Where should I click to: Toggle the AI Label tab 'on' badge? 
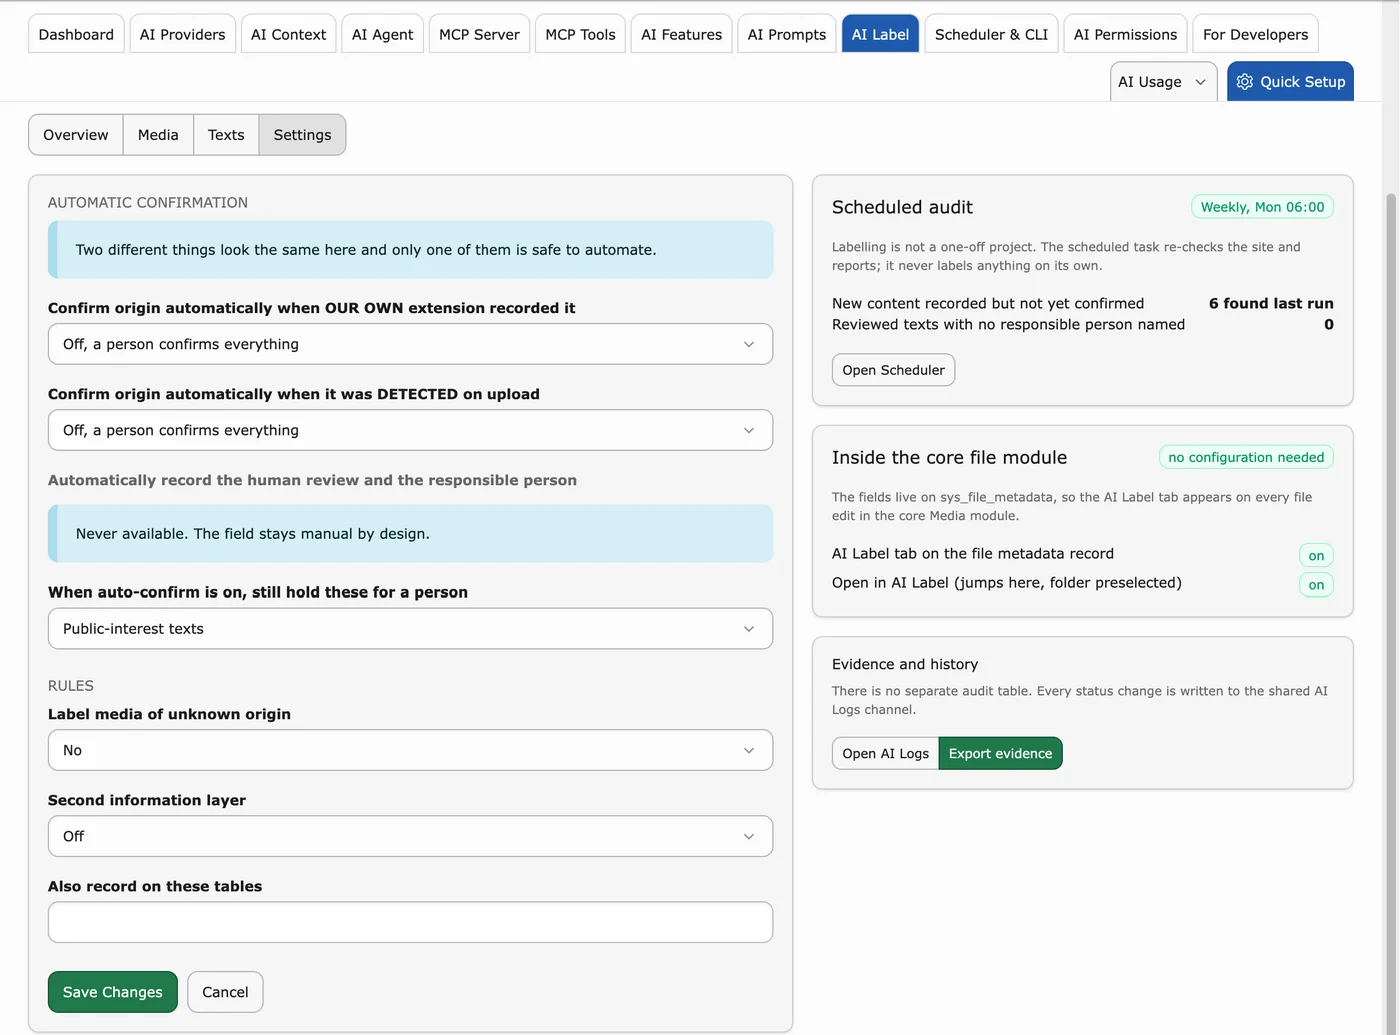(1316, 556)
